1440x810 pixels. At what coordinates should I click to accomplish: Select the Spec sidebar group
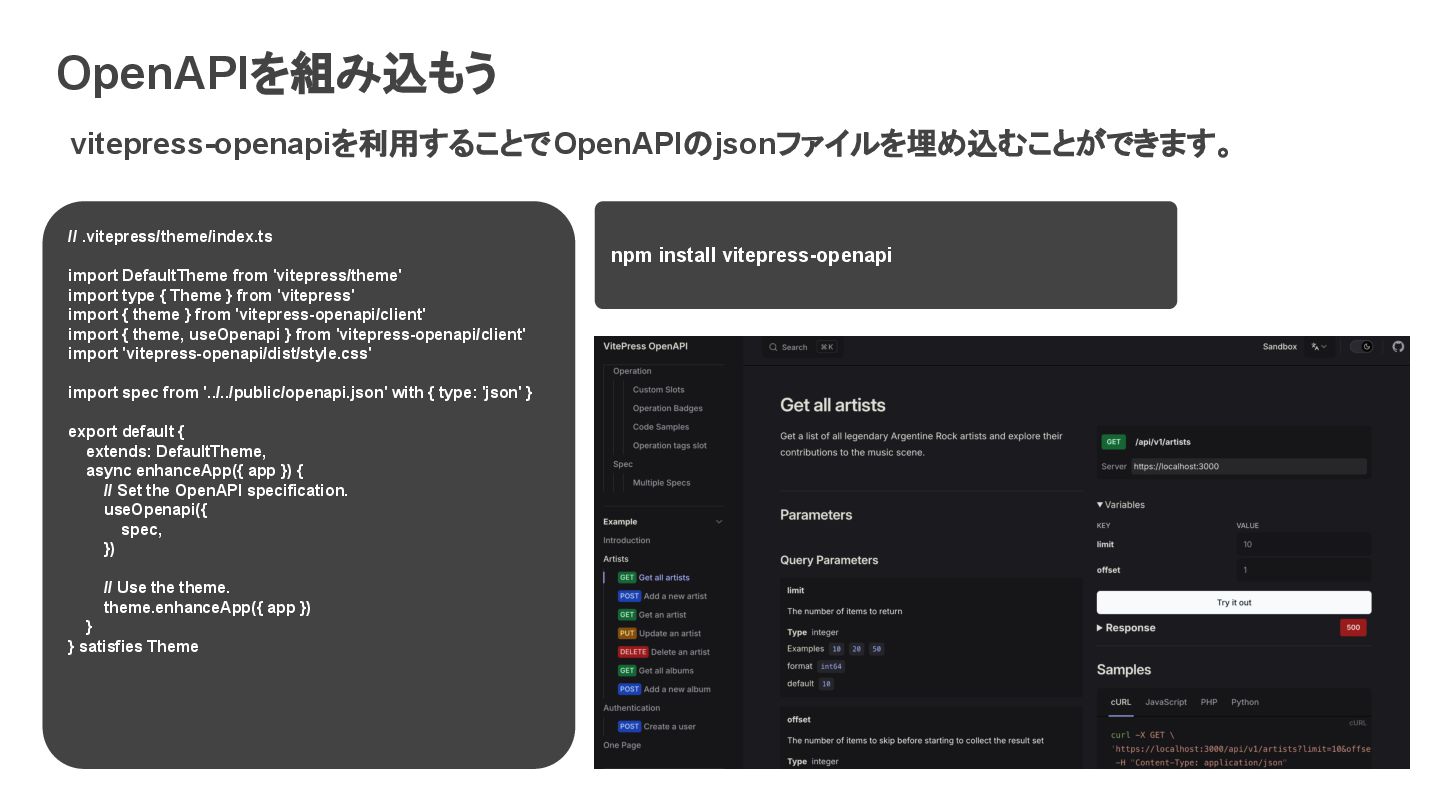click(x=622, y=464)
